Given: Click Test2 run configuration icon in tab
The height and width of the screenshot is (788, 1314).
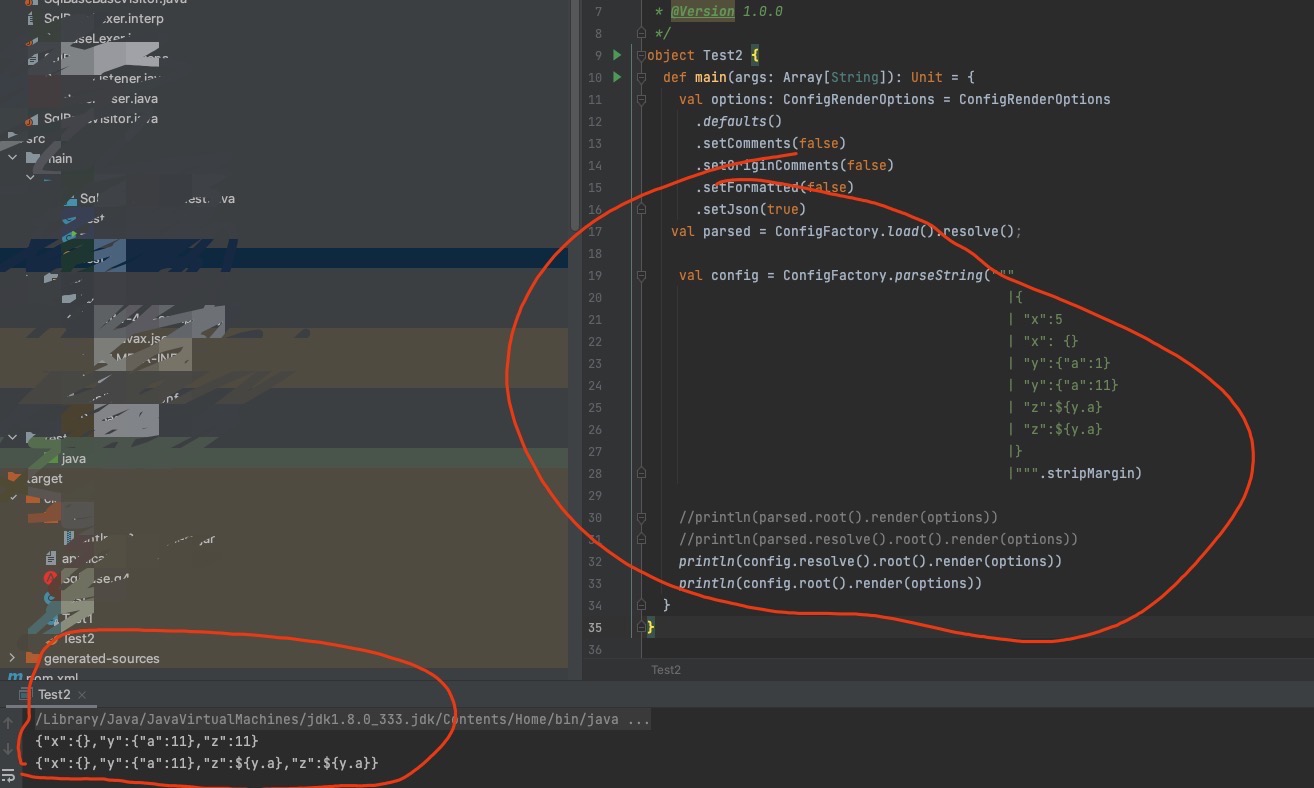Looking at the screenshot, I should click(26, 694).
